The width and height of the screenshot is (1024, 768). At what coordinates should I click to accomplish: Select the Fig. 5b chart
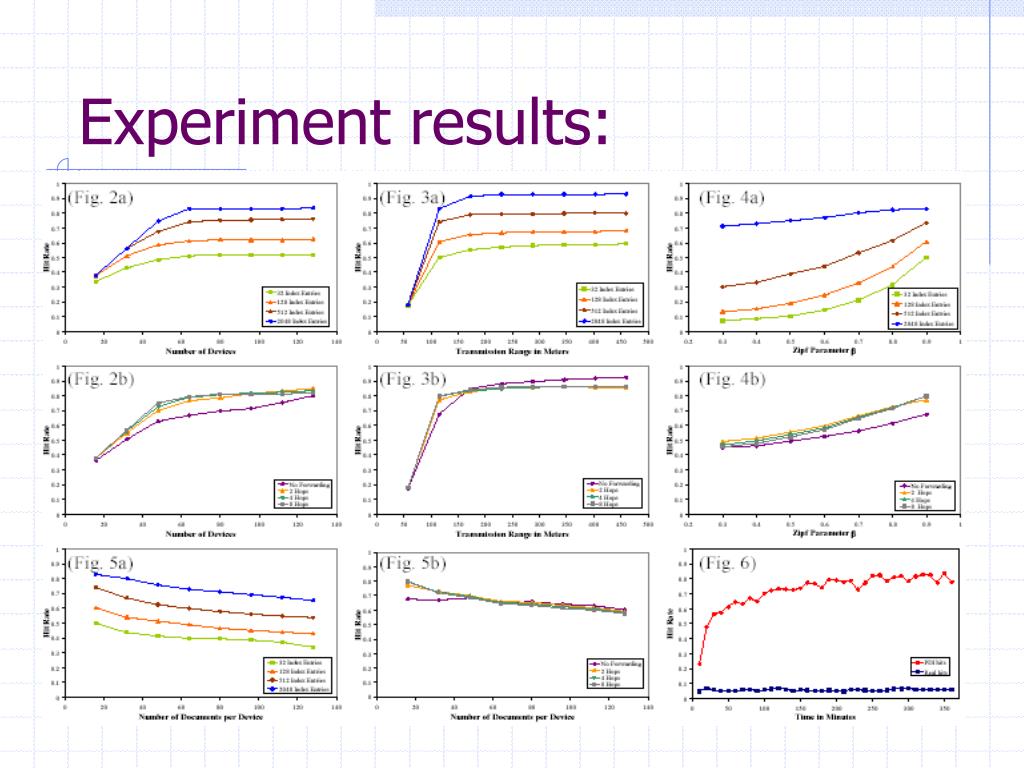click(x=504, y=635)
